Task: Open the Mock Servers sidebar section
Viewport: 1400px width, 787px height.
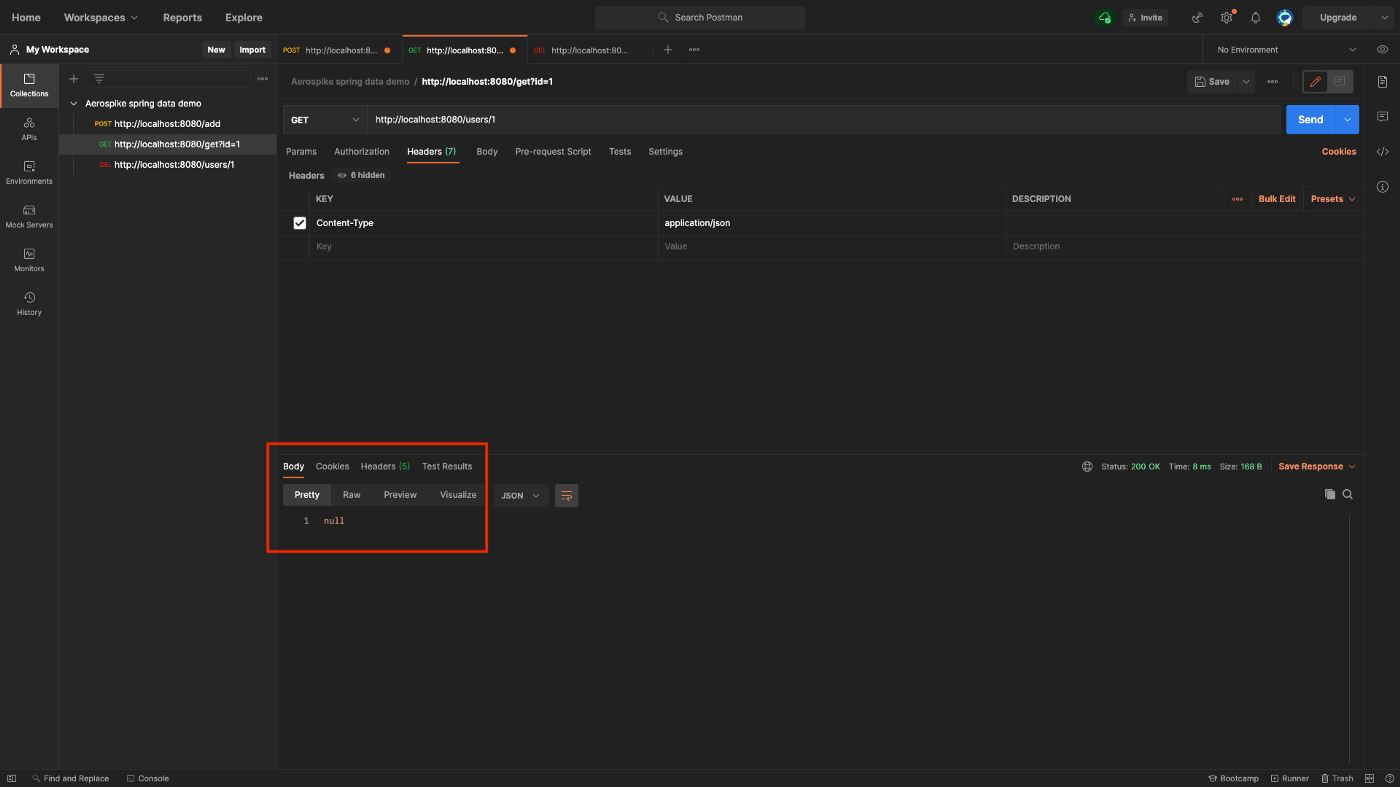Action: point(29,217)
